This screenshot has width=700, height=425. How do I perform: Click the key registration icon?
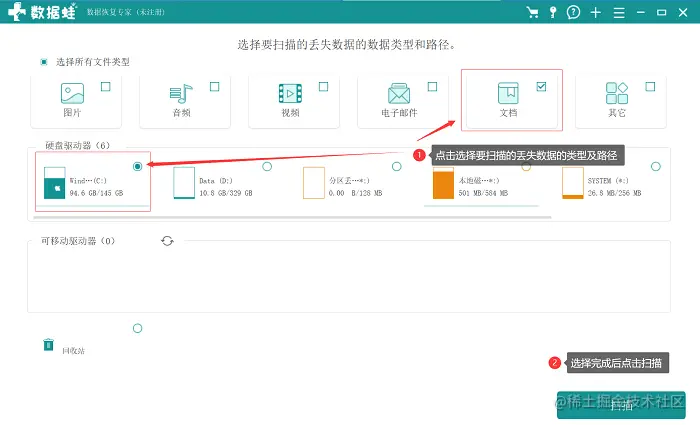click(553, 12)
